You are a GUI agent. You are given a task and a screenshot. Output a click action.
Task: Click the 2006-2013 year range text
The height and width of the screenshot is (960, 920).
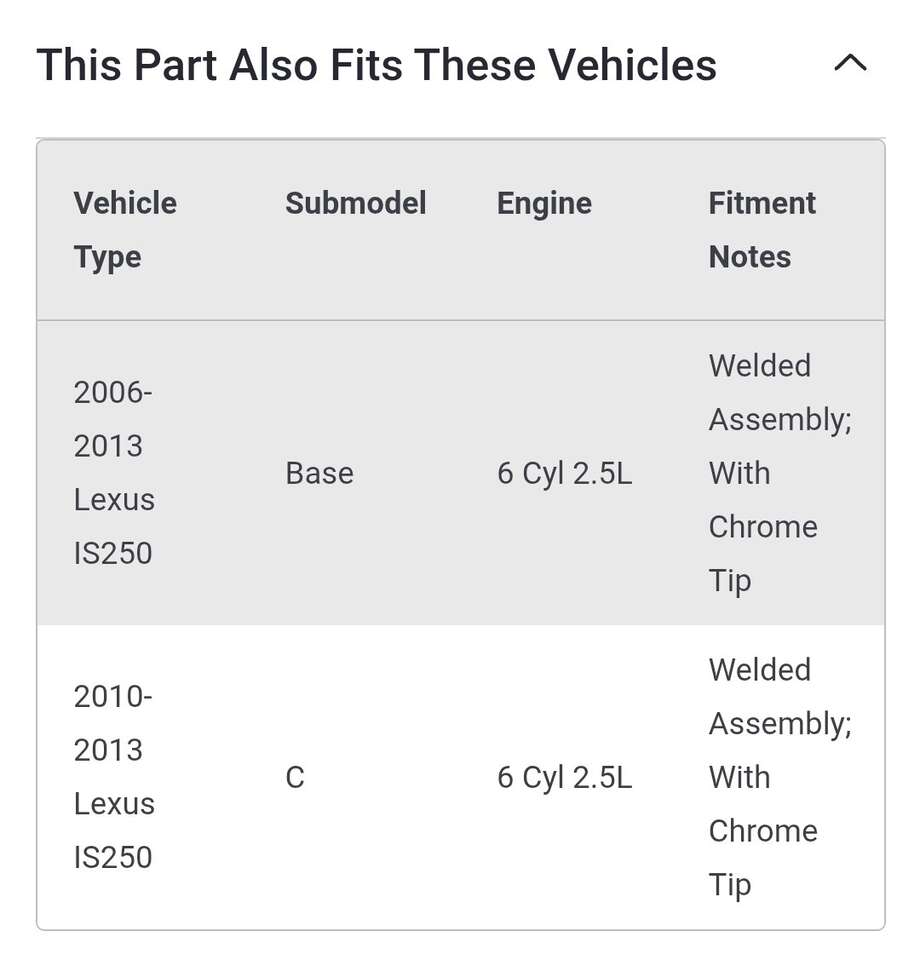pyautogui.click(x=112, y=419)
